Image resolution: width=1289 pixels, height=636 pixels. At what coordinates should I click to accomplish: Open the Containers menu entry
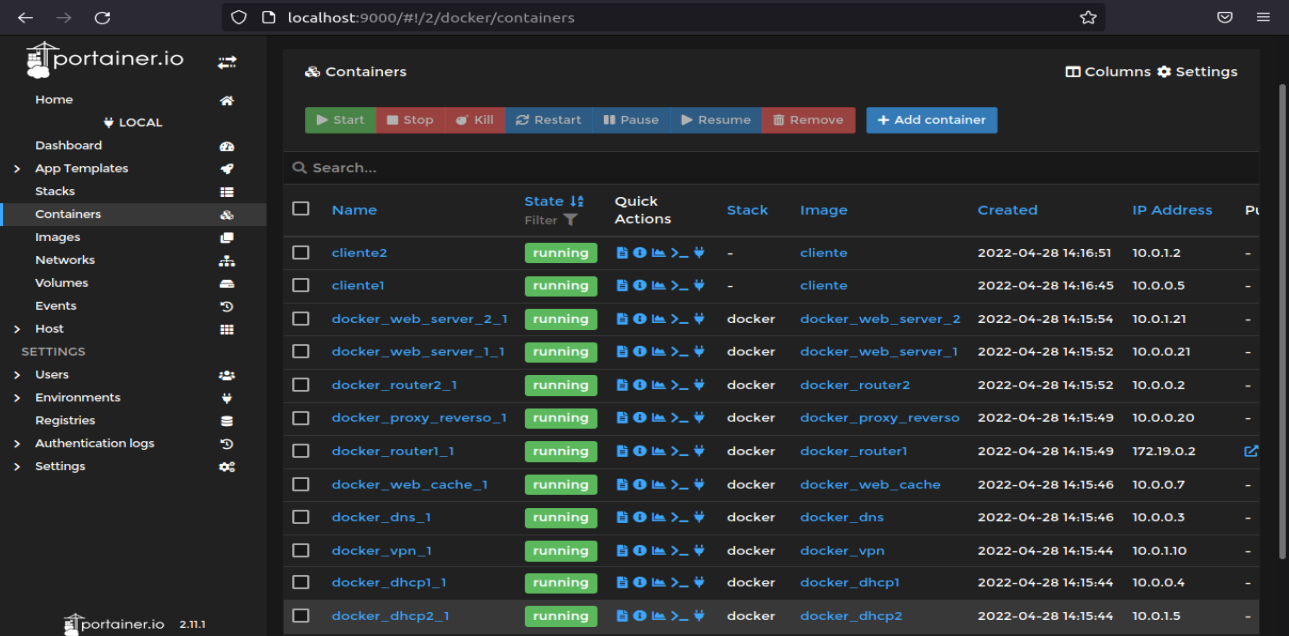point(68,213)
